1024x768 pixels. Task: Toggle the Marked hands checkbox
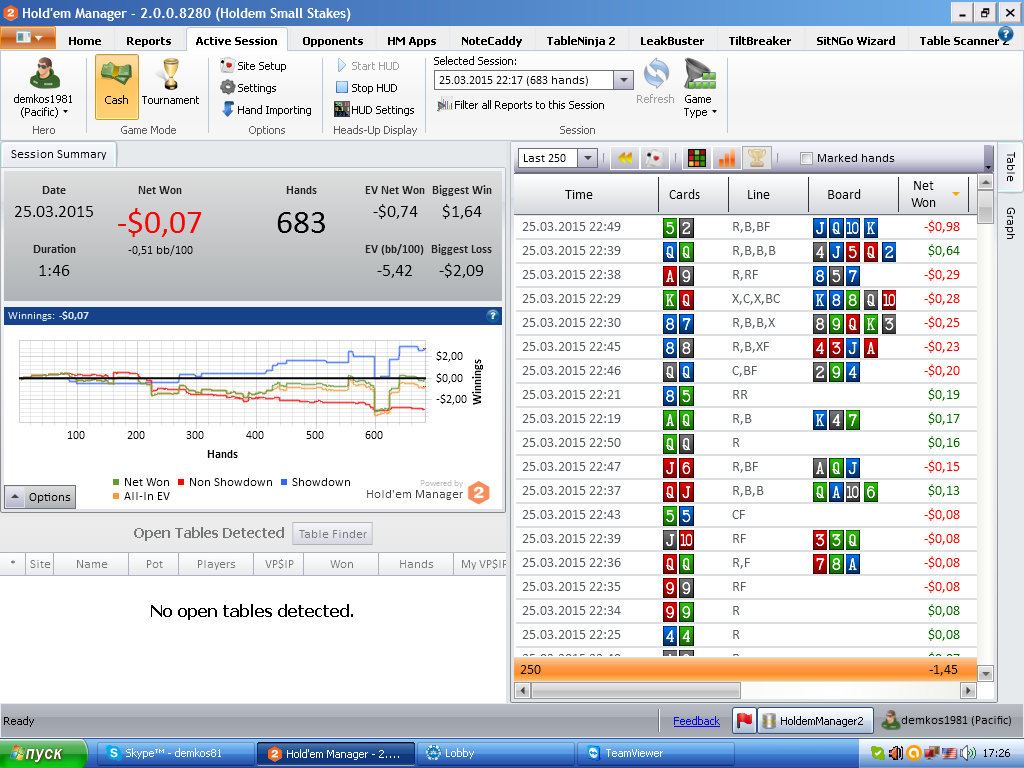807,158
